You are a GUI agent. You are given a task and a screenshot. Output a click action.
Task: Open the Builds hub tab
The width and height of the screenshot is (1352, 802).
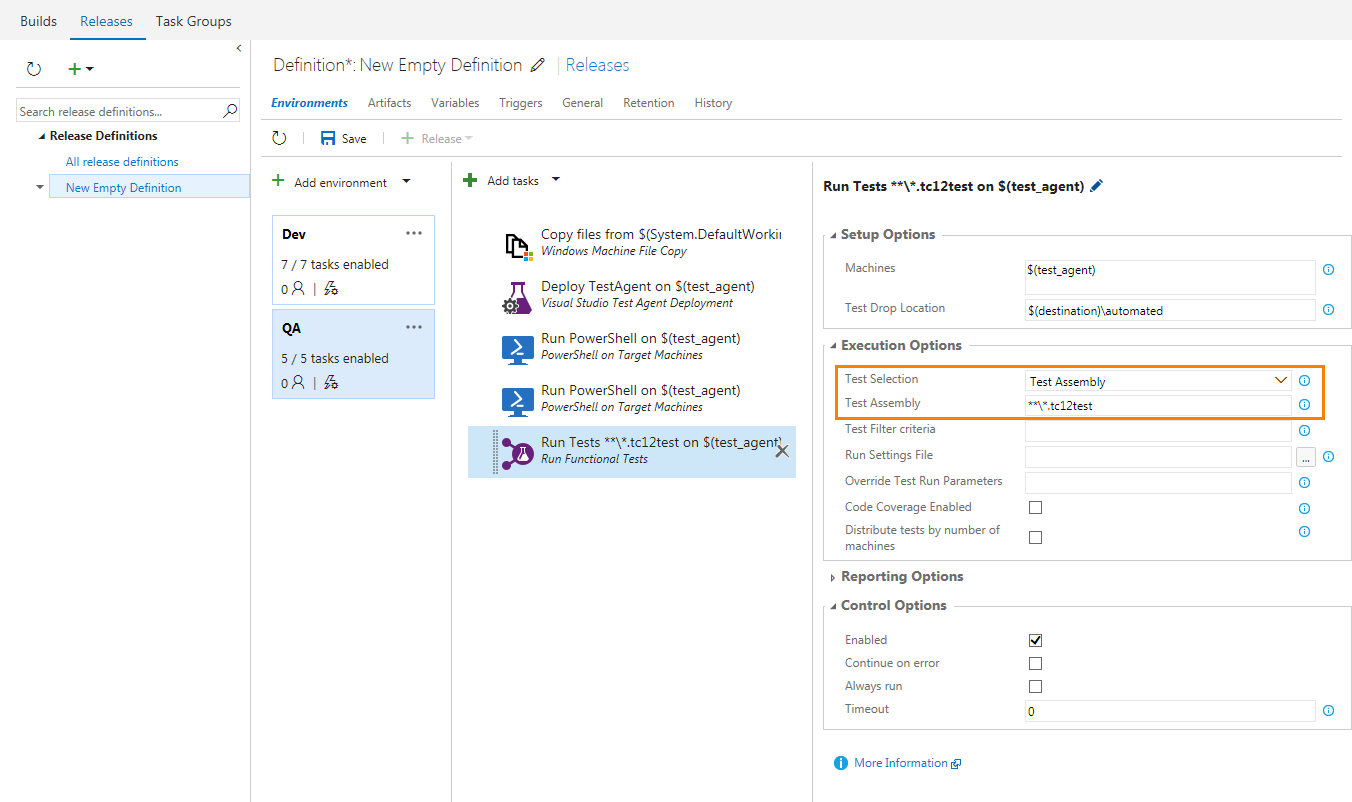tap(38, 21)
